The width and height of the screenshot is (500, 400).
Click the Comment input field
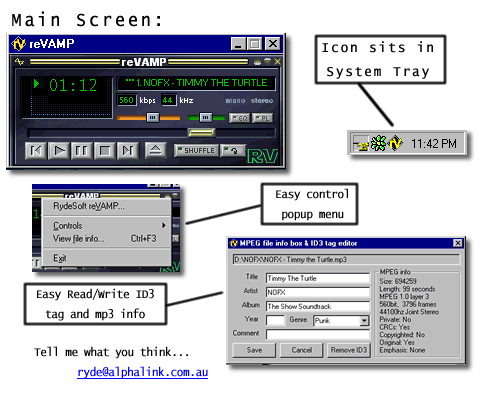[x=318, y=334]
